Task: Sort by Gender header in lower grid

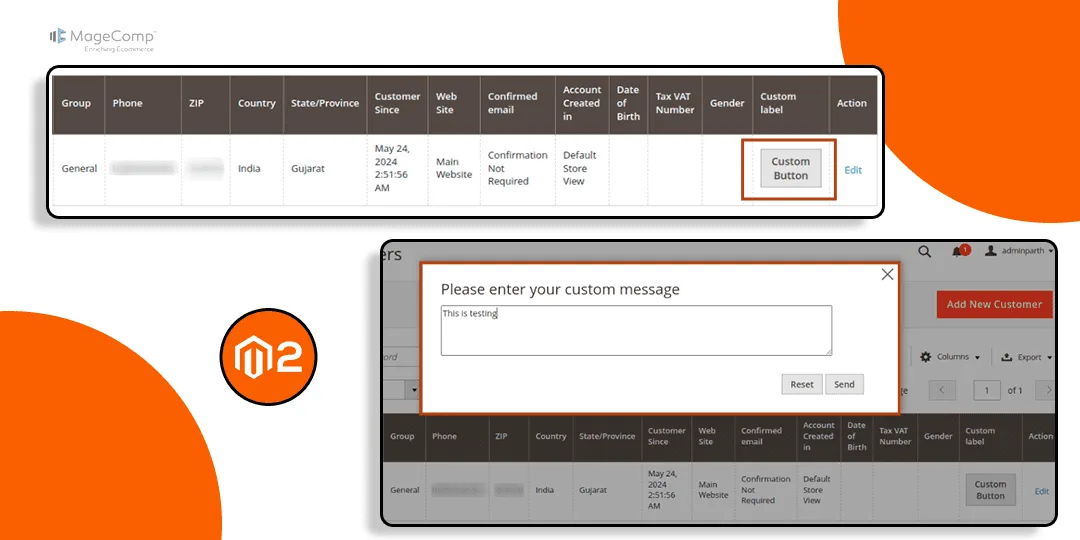Action: point(938,437)
